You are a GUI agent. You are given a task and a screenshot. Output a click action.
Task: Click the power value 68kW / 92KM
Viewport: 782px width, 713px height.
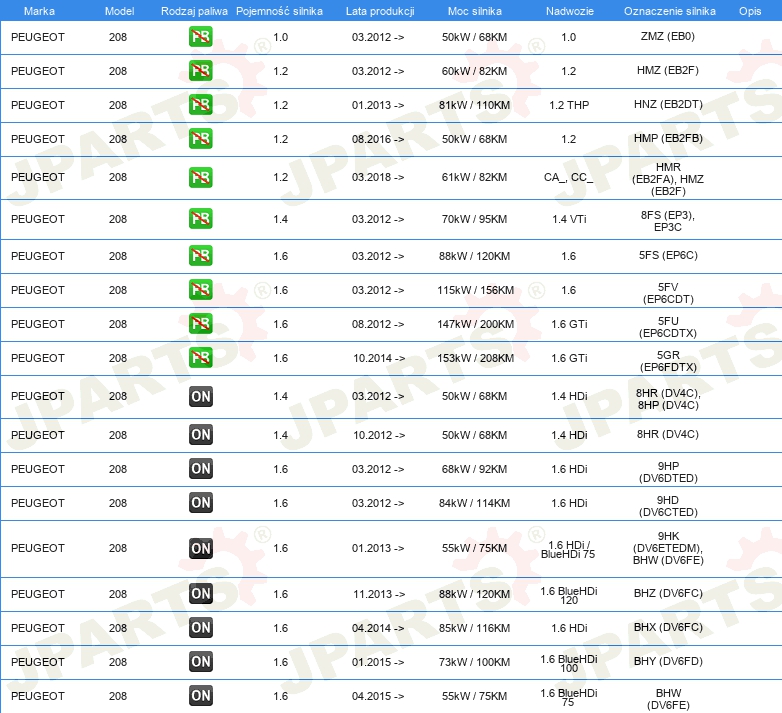click(474, 469)
